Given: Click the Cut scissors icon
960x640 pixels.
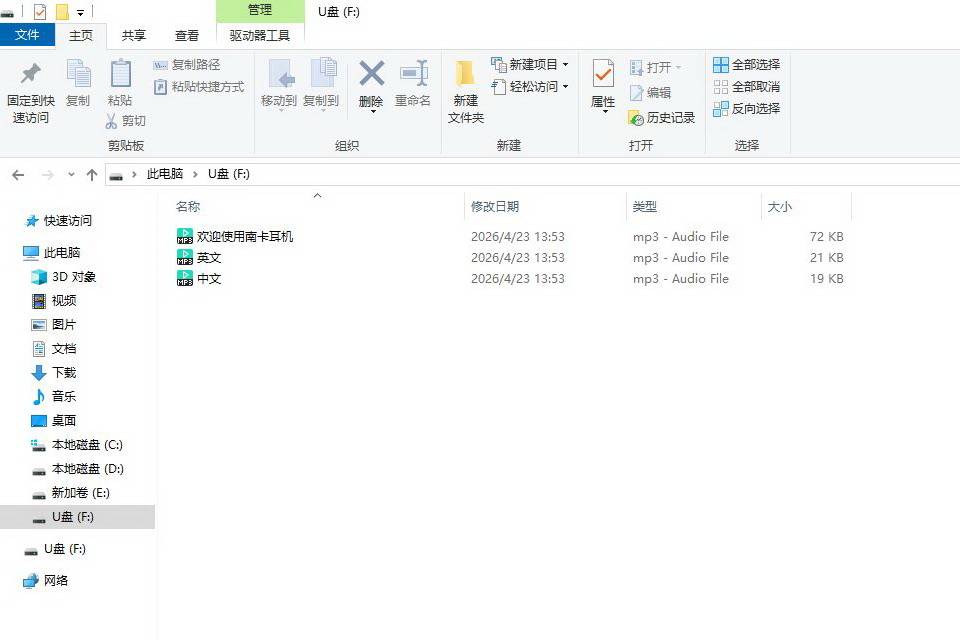Looking at the screenshot, I should (111, 121).
